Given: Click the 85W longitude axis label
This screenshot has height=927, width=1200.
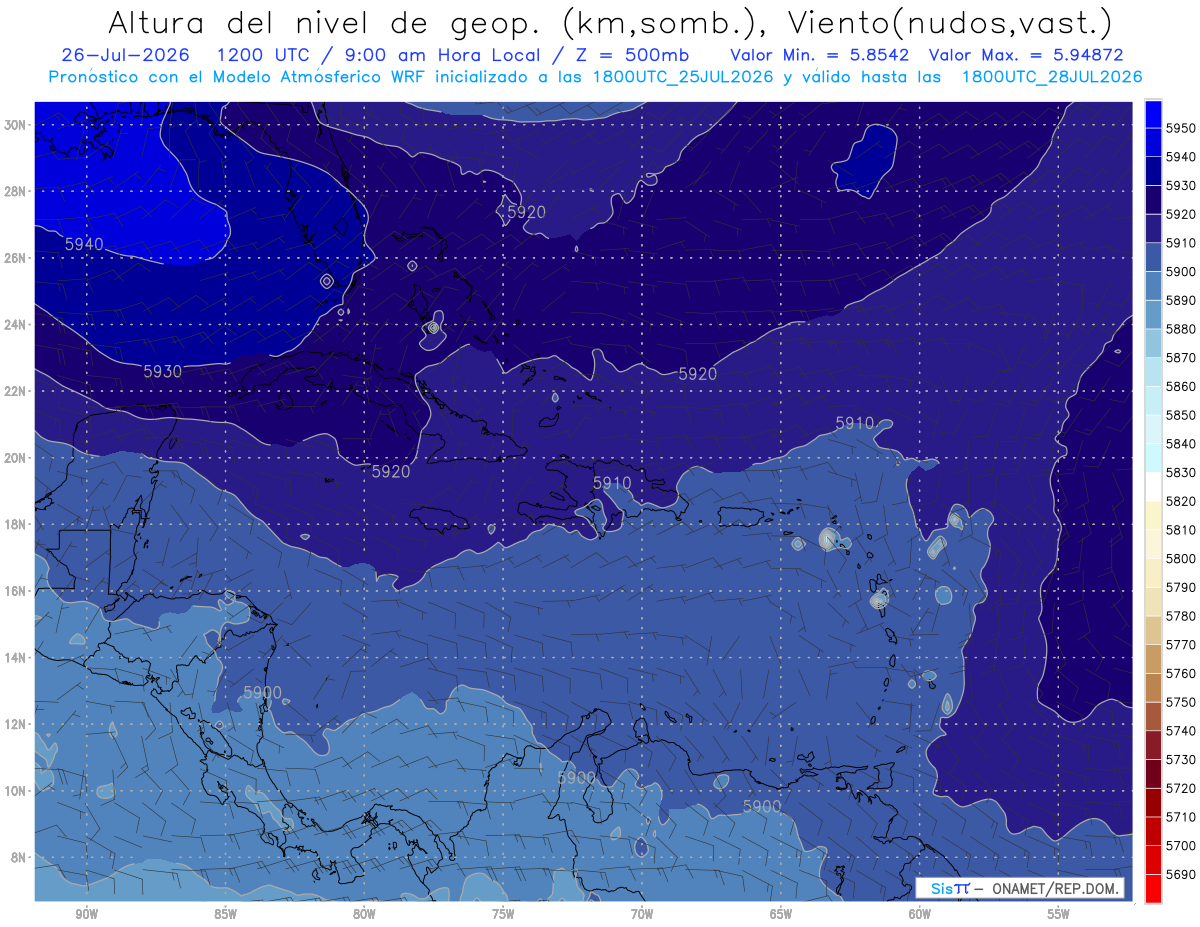Looking at the screenshot, I should coord(225,913).
